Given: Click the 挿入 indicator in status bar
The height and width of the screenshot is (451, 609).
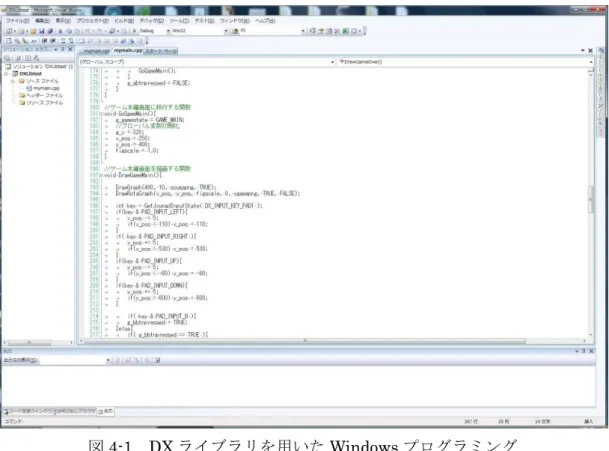Looking at the screenshot, I should pyautogui.click(x=588, y=421).
